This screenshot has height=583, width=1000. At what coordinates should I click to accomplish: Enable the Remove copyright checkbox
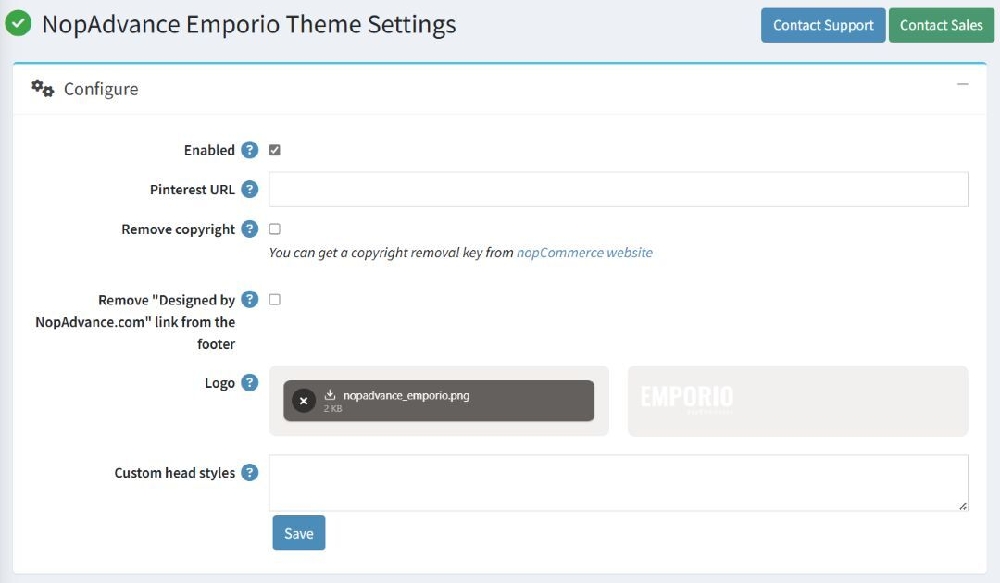(x=273, y=228)
